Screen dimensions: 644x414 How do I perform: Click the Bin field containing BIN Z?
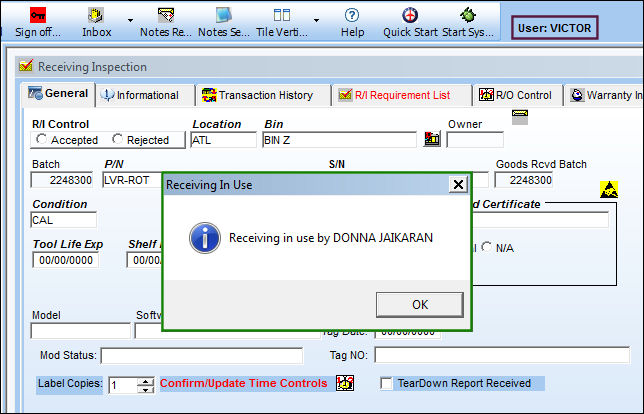tap(339, 140)
